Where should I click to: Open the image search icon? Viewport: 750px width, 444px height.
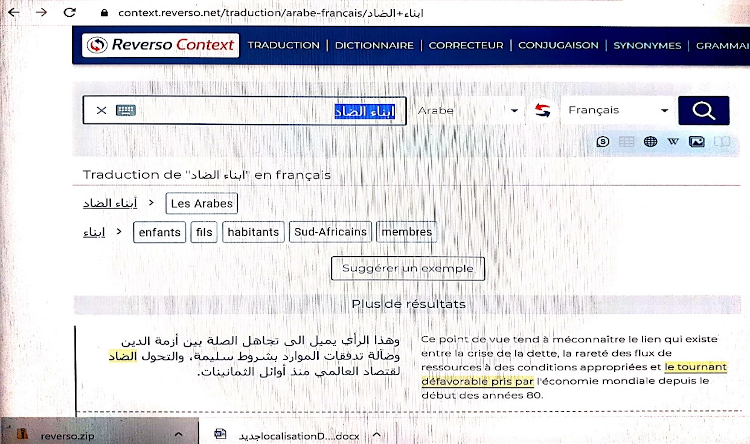(x=697, y=142)
